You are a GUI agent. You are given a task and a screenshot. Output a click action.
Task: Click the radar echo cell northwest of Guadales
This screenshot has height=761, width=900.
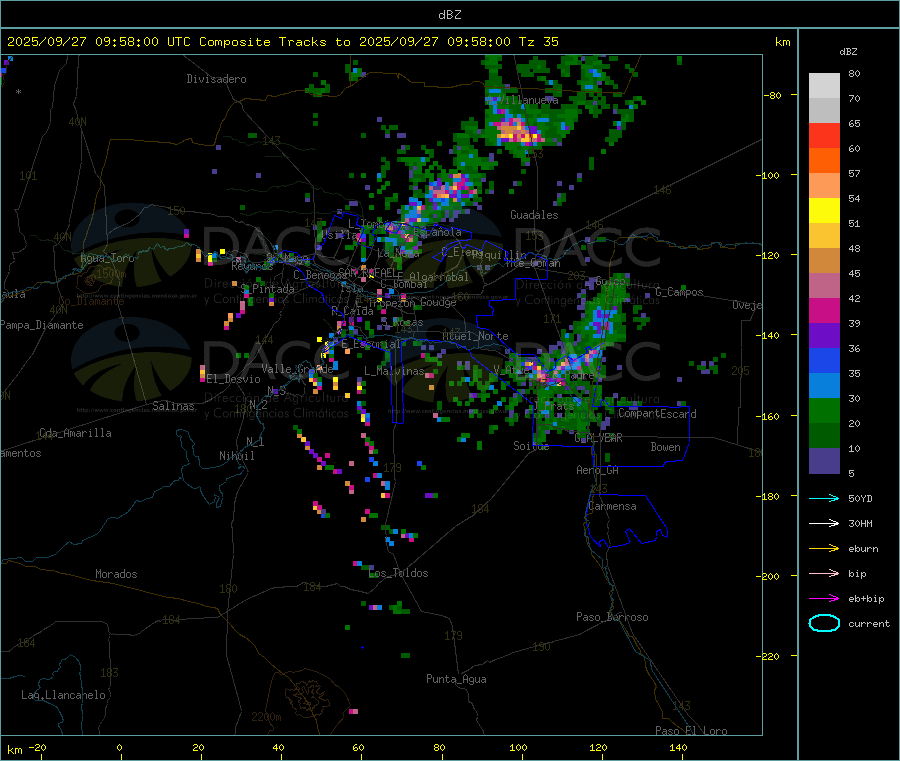451,191
